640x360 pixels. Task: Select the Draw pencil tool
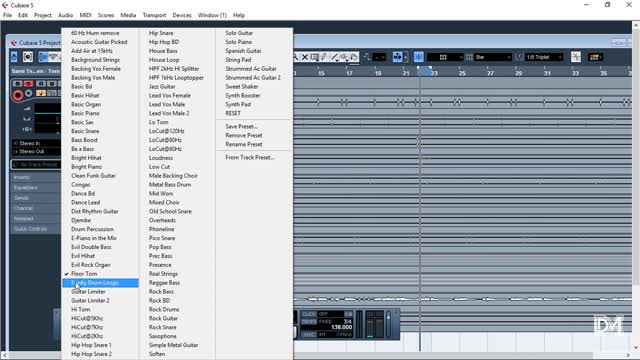pos(324,57)
